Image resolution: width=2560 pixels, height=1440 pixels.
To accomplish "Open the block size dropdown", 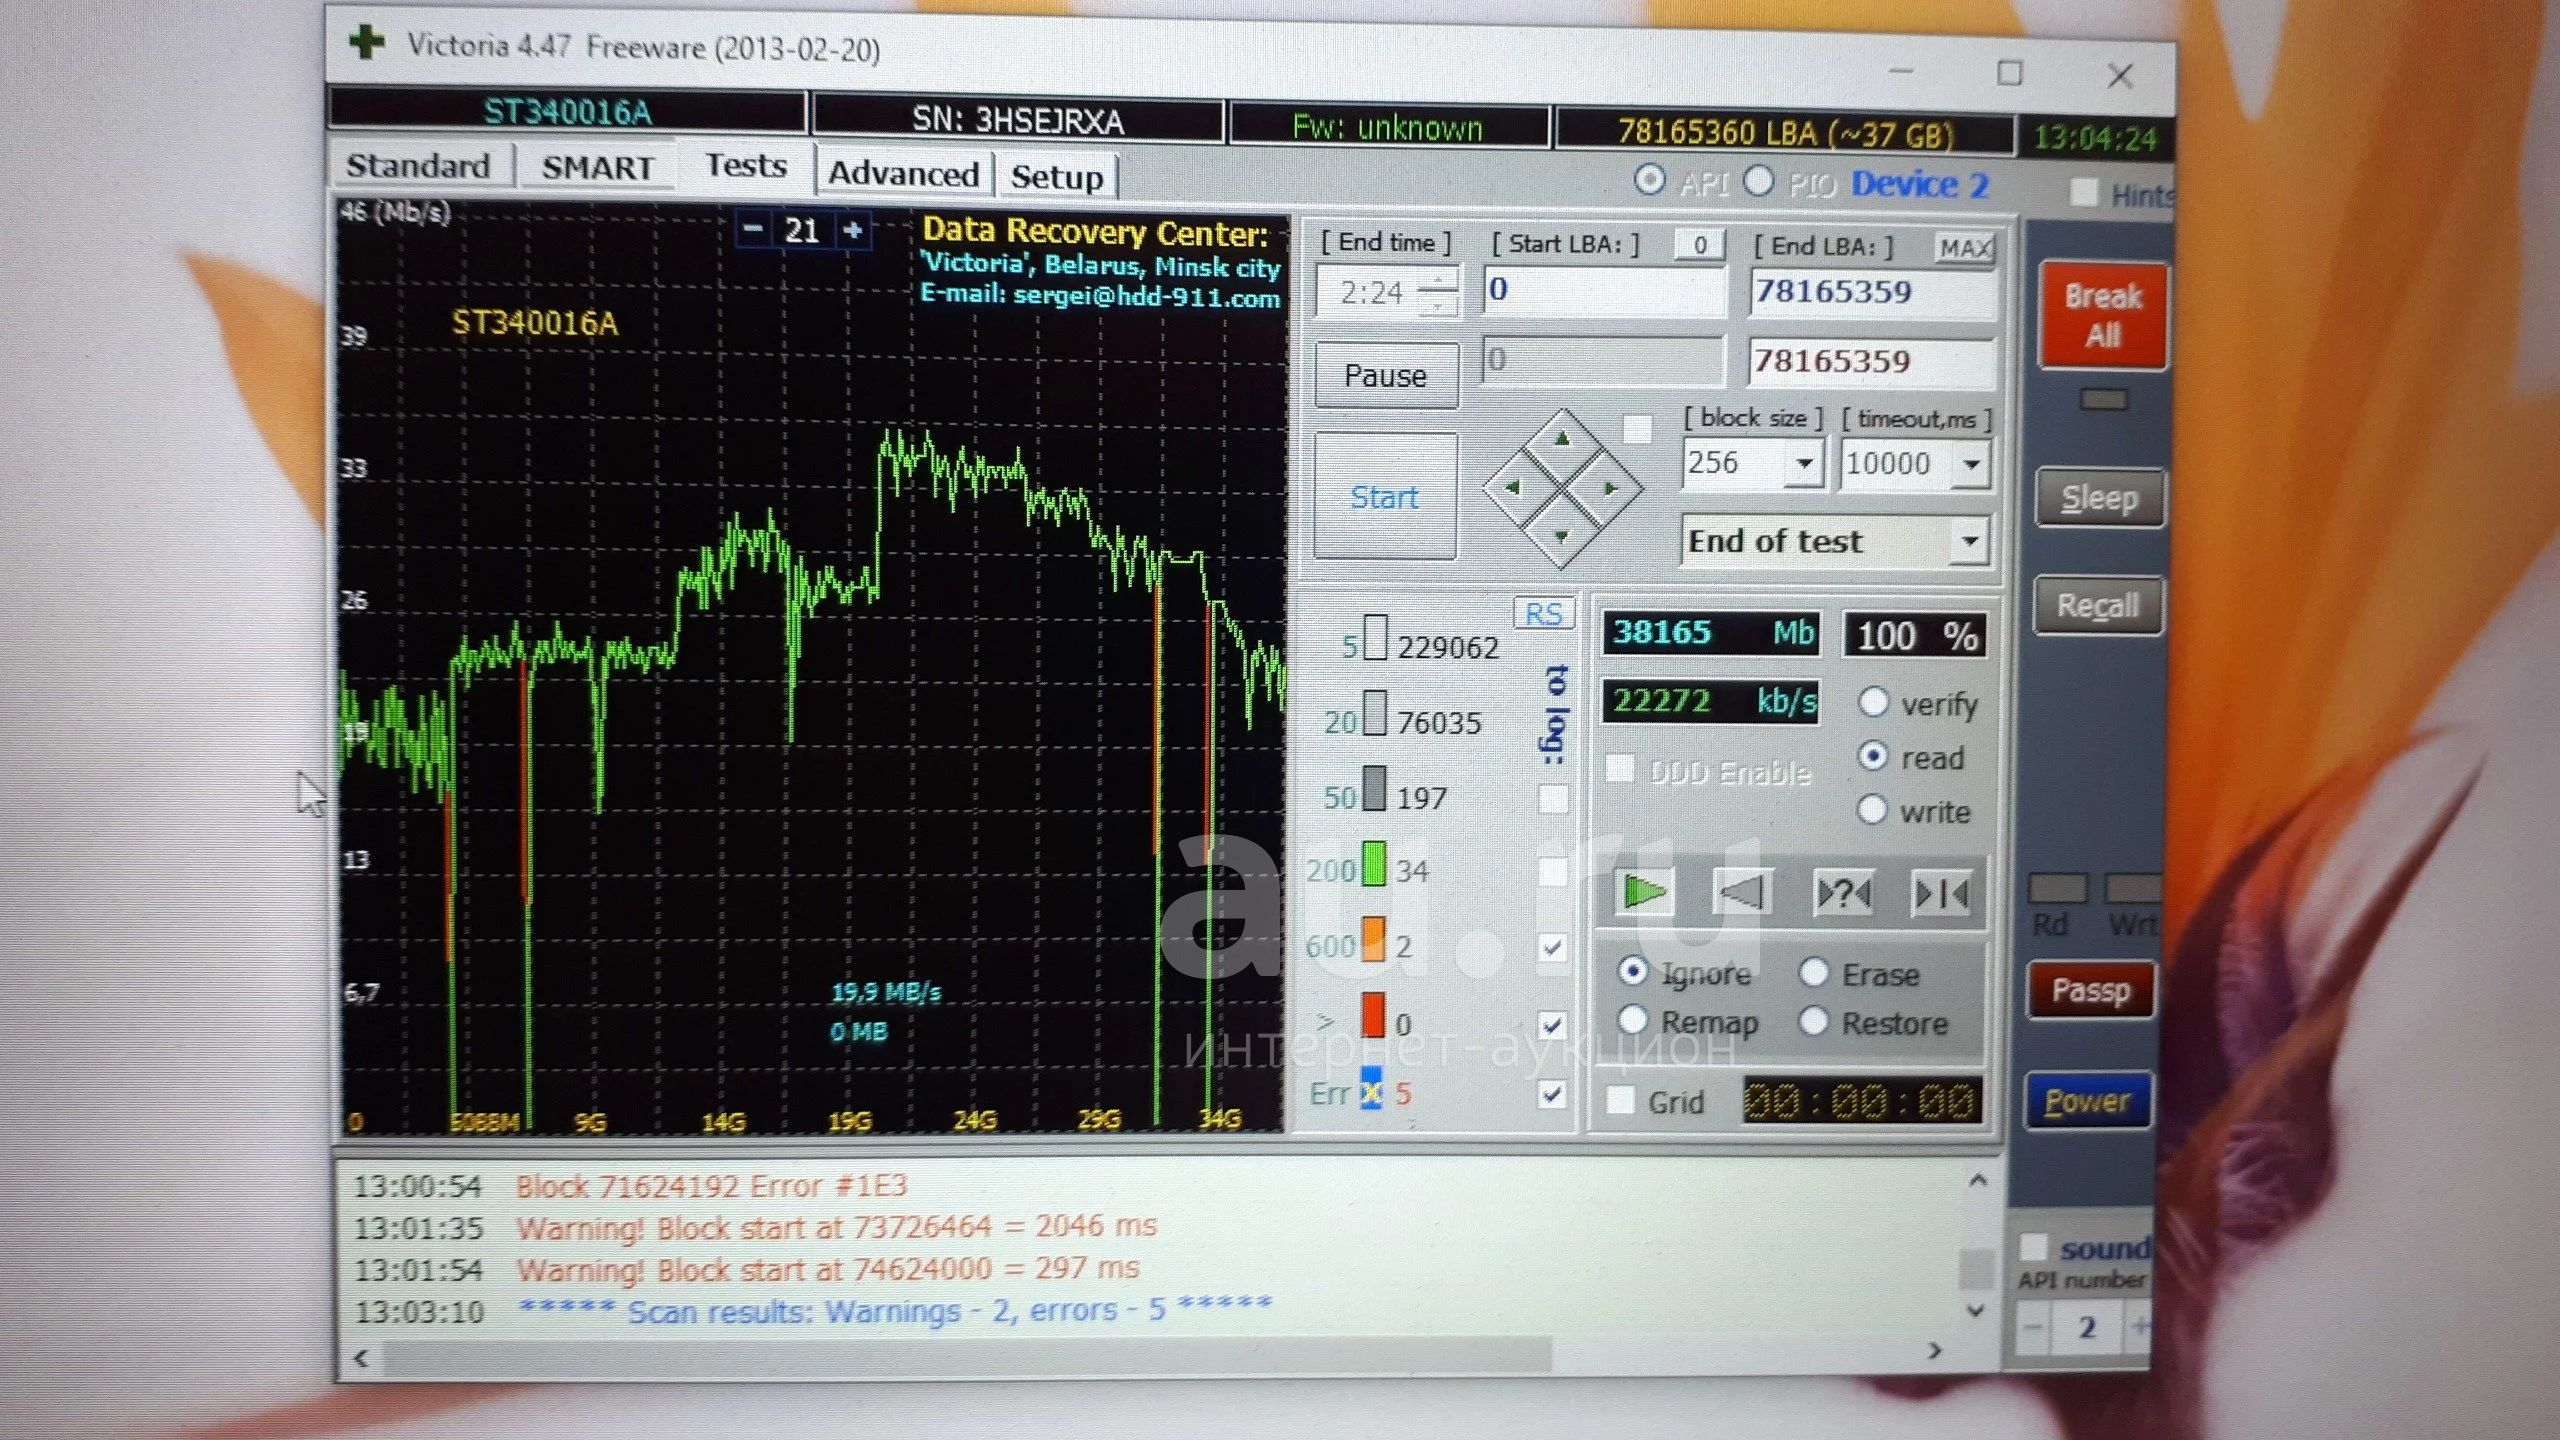I will [1804, 464].
